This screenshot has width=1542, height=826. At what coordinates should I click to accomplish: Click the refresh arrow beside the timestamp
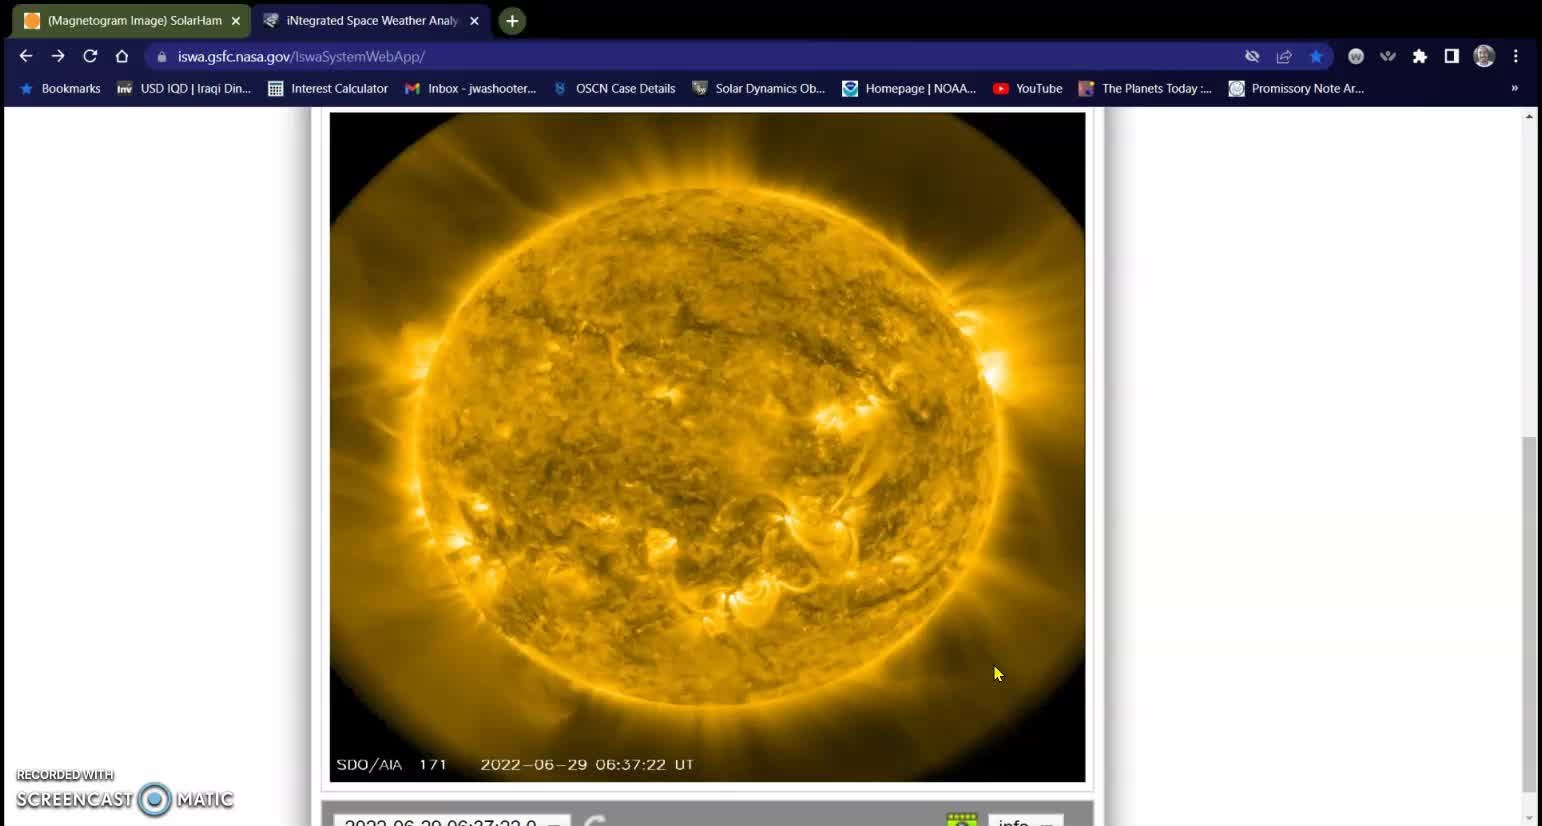pyautogui.click(x=594, y=821)
